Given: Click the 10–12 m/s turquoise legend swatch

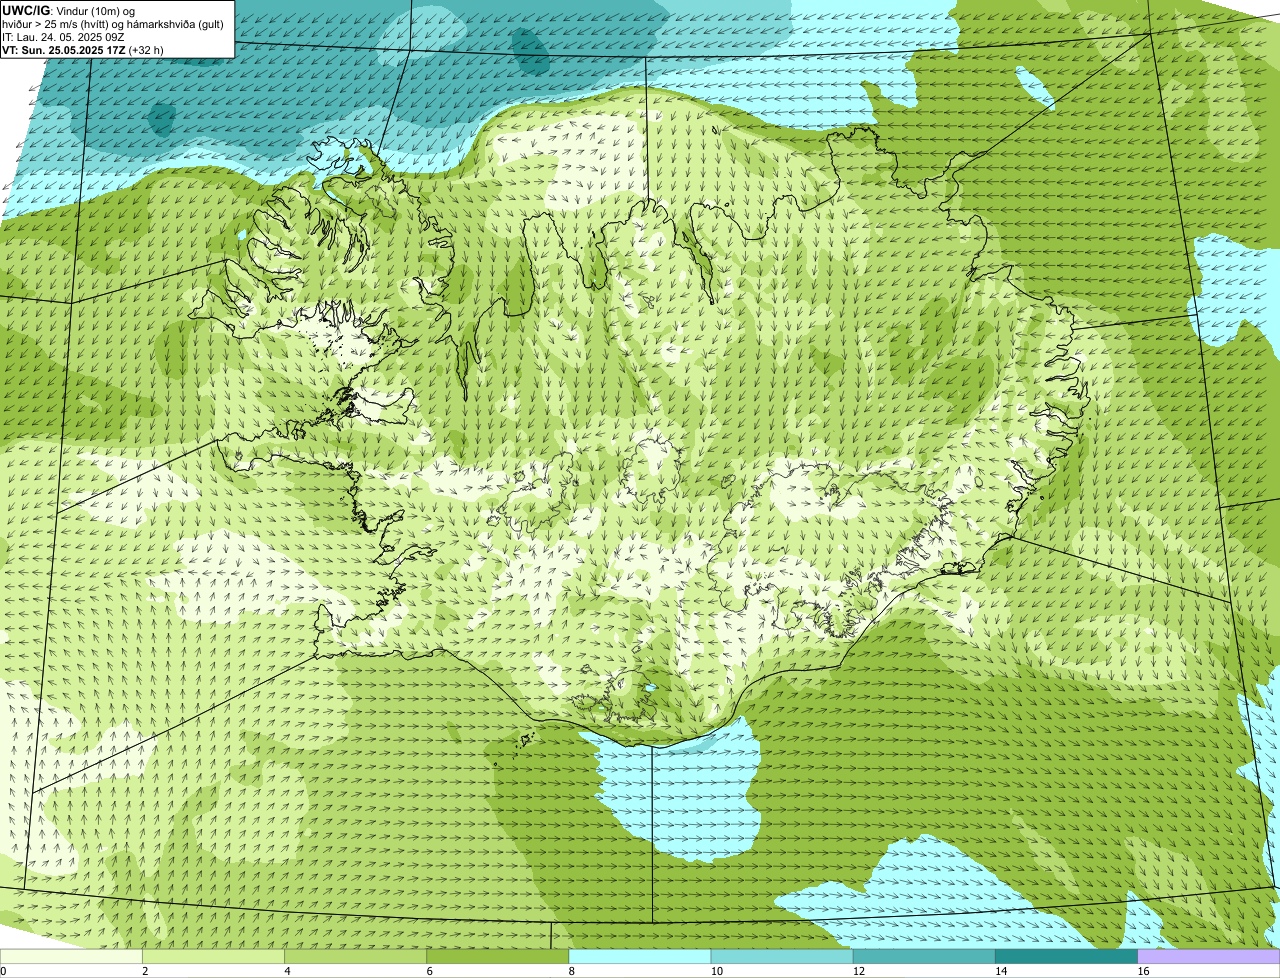Looking at the screenshot, I should pos(782,956).
